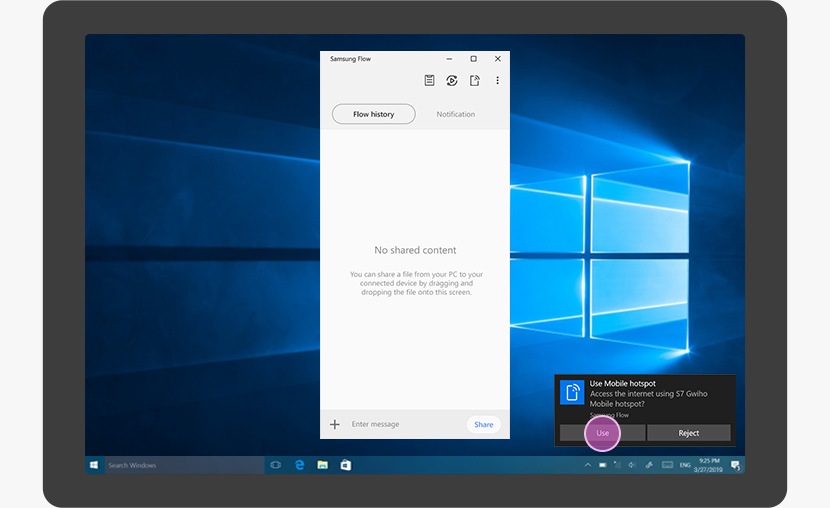
Task: Open the Action Center notifications icon
Action: pyautogui.click(x=735, y=465)
